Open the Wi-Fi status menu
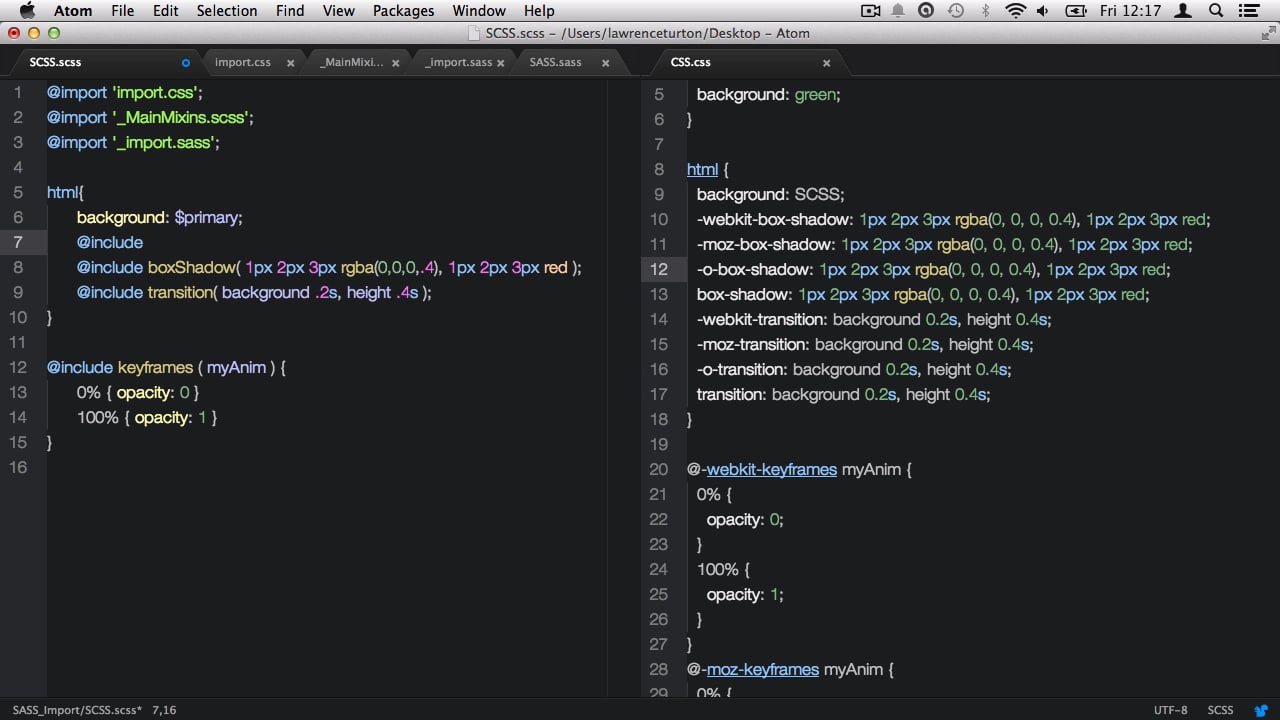 1016,11
